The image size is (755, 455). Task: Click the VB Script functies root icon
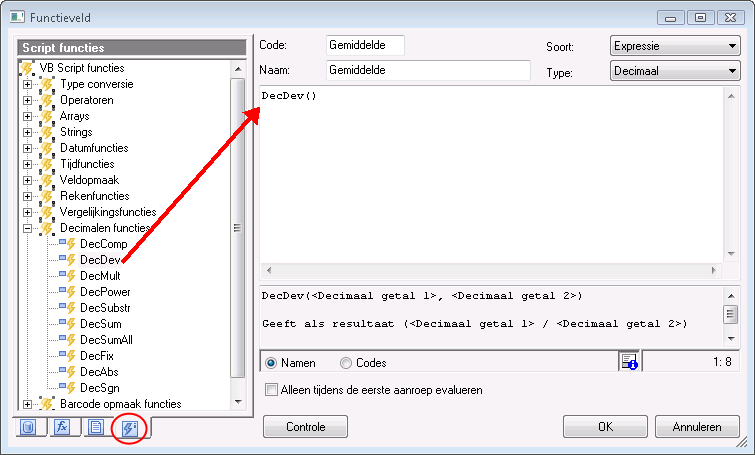pos(27,68)
